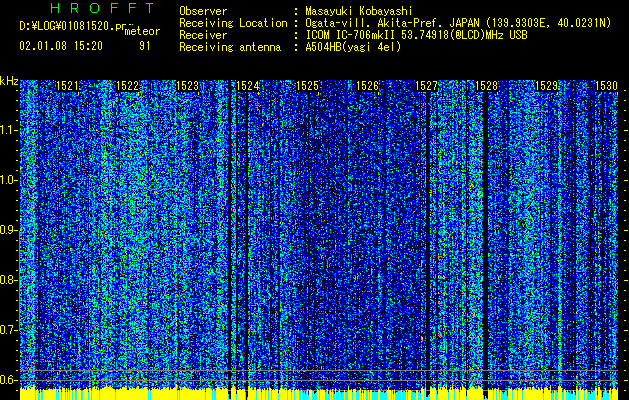Click the 1522 time marker

[x=127, y=86]
